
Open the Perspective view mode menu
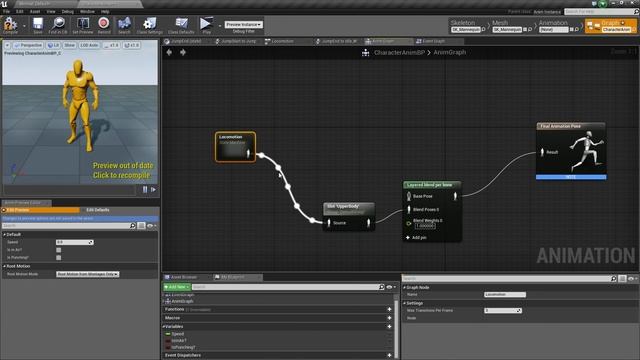[x=28, y=45]
